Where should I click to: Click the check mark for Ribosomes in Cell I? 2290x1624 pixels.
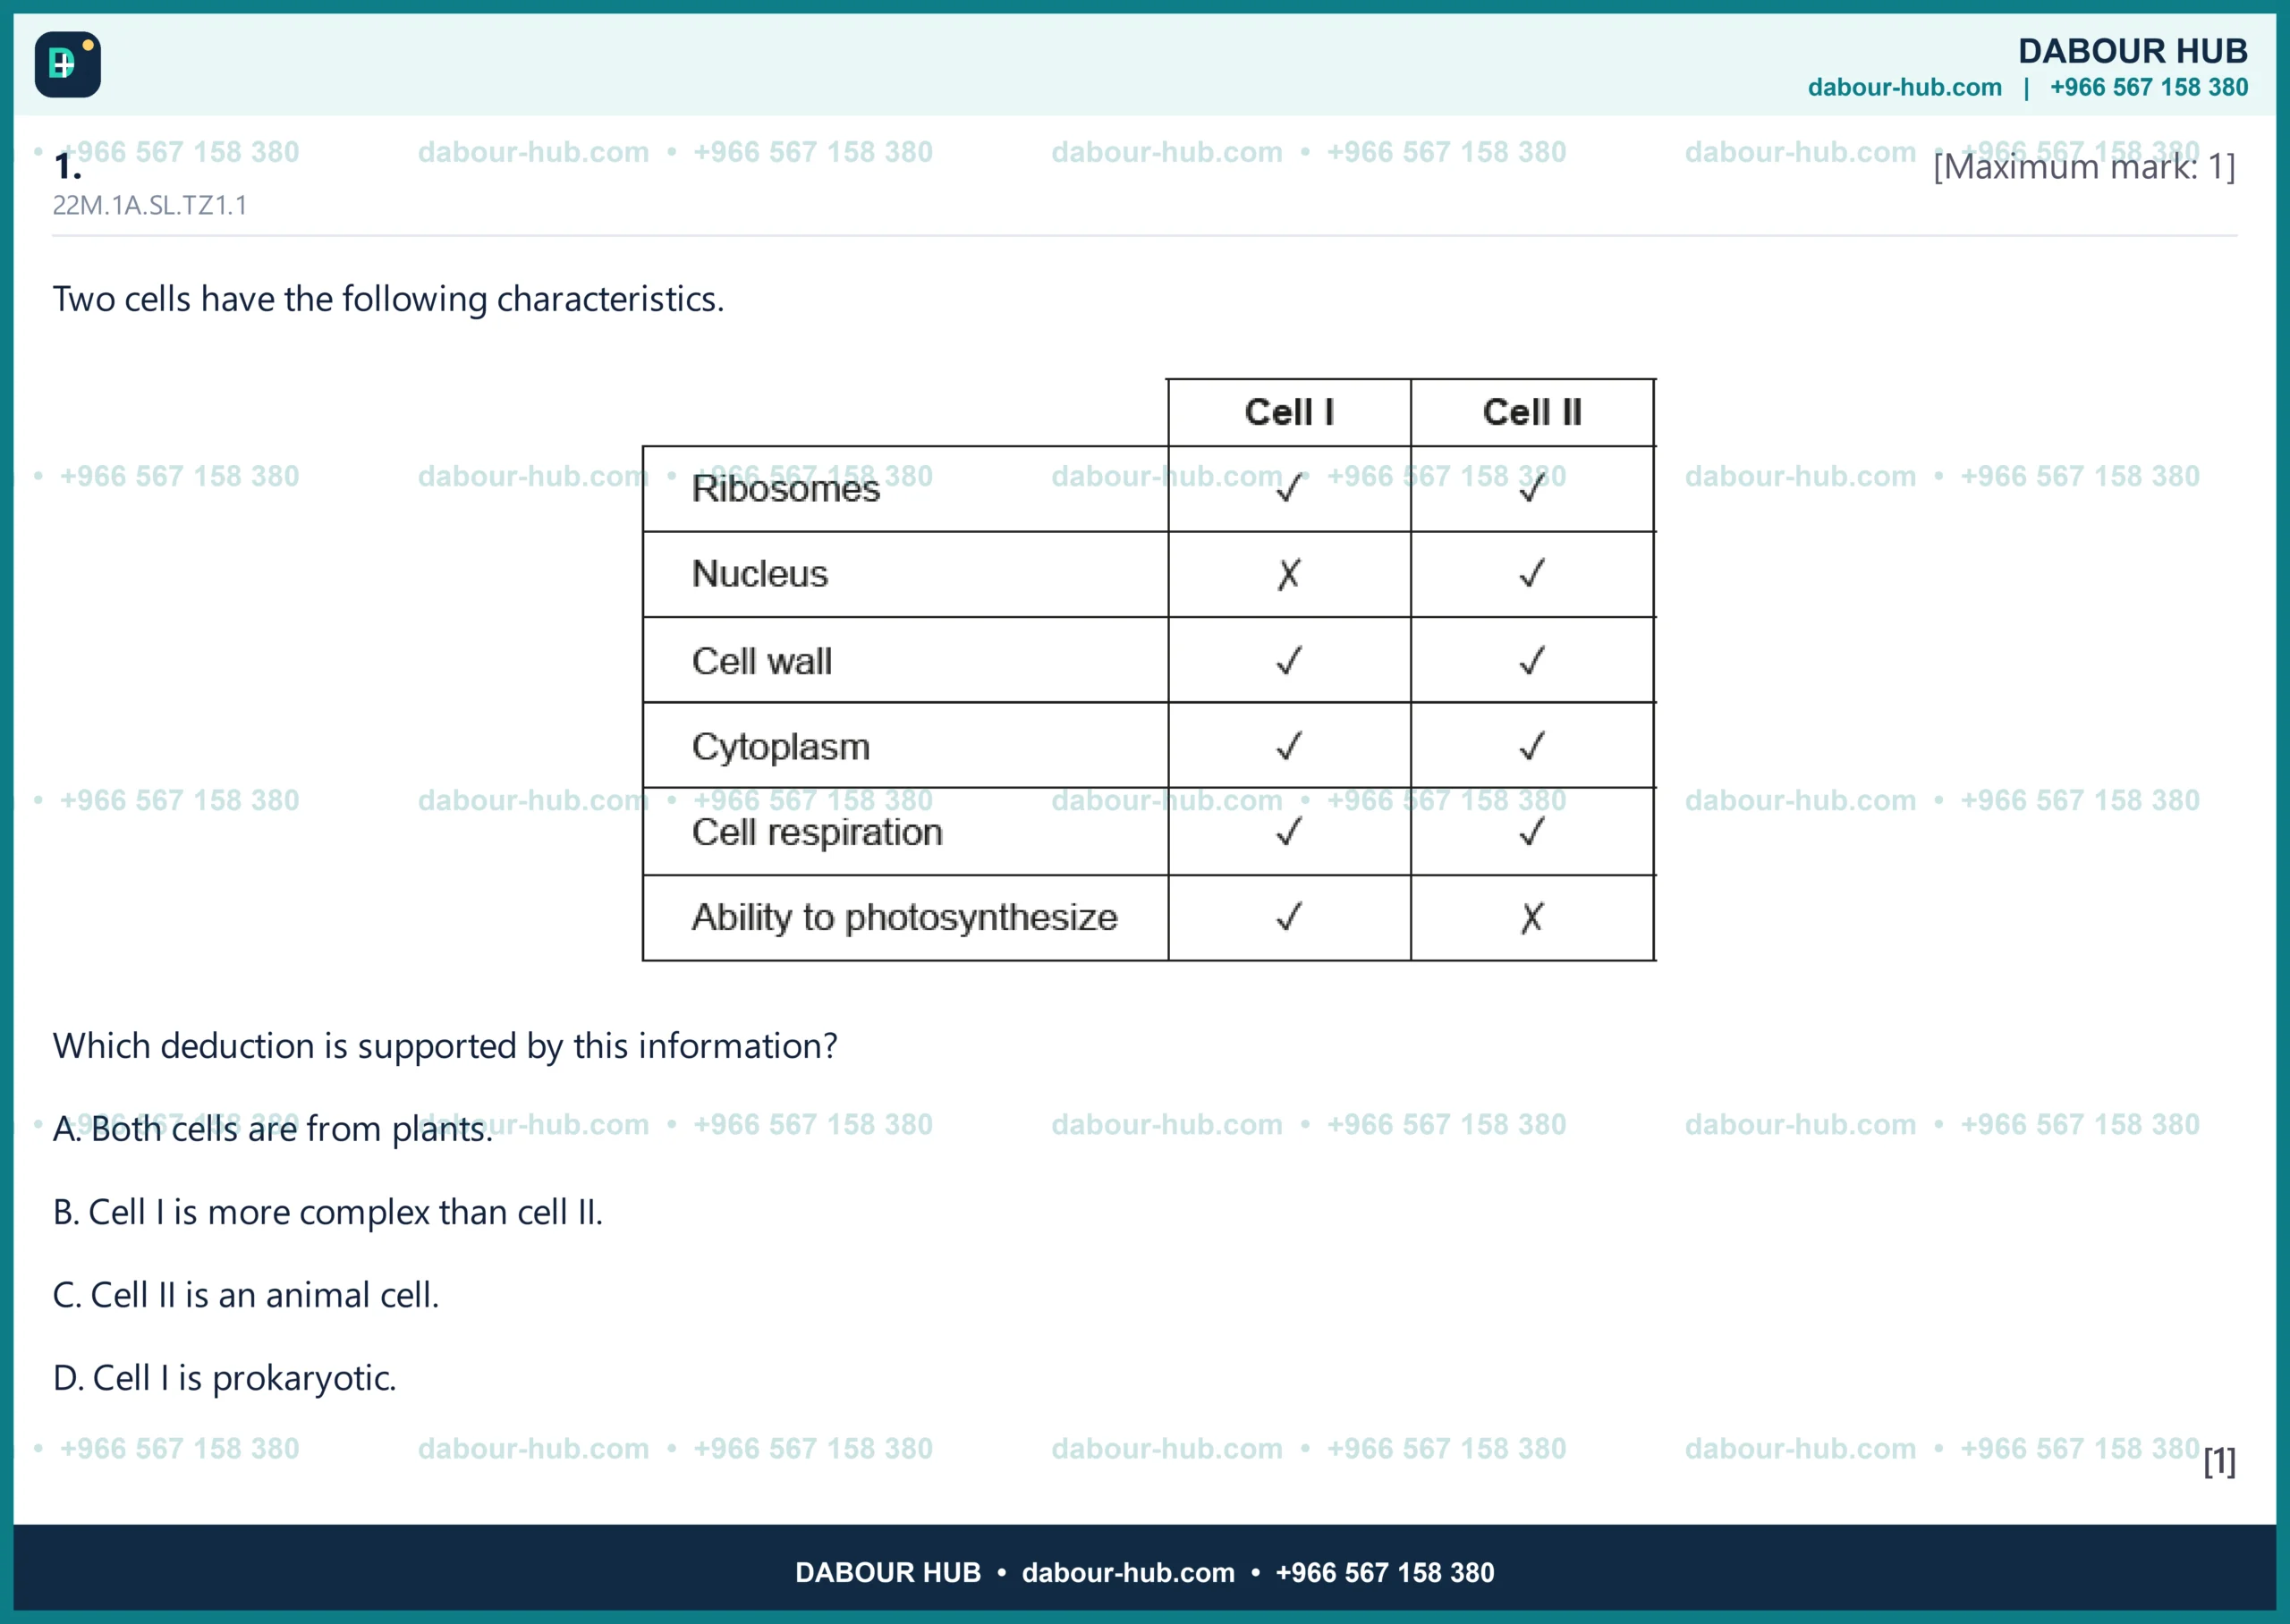pos(1289,487)
